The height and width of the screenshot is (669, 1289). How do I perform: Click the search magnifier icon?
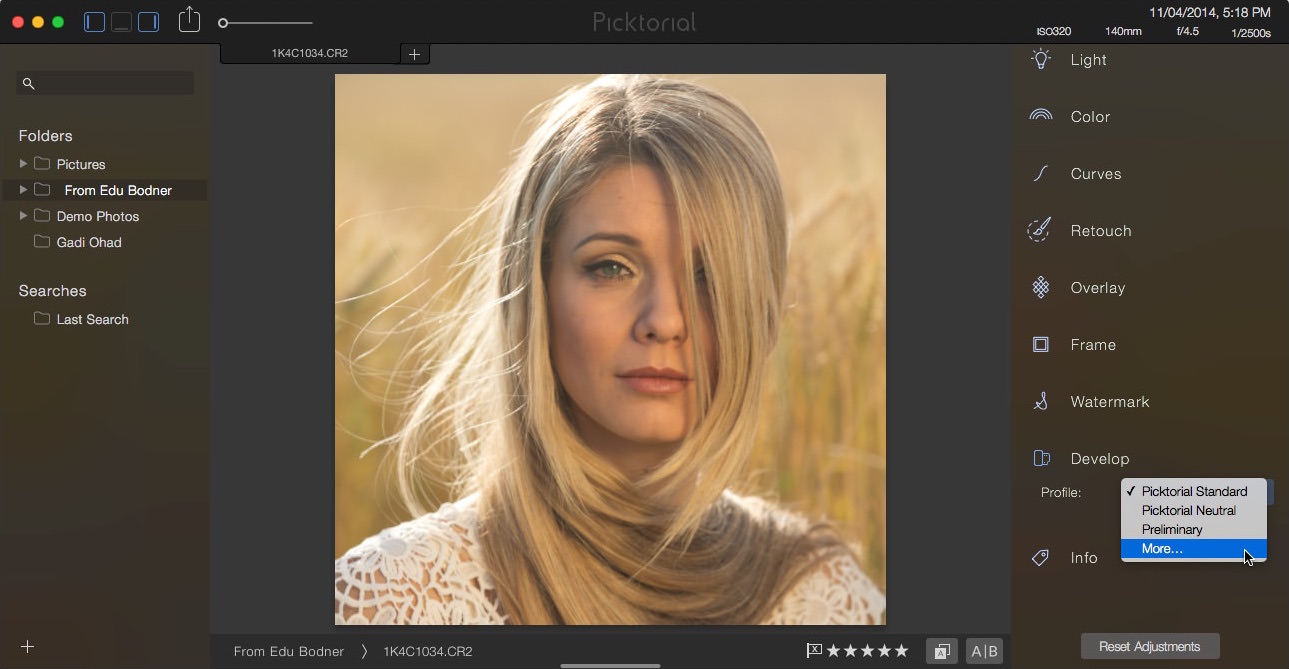tap(28, 84)
